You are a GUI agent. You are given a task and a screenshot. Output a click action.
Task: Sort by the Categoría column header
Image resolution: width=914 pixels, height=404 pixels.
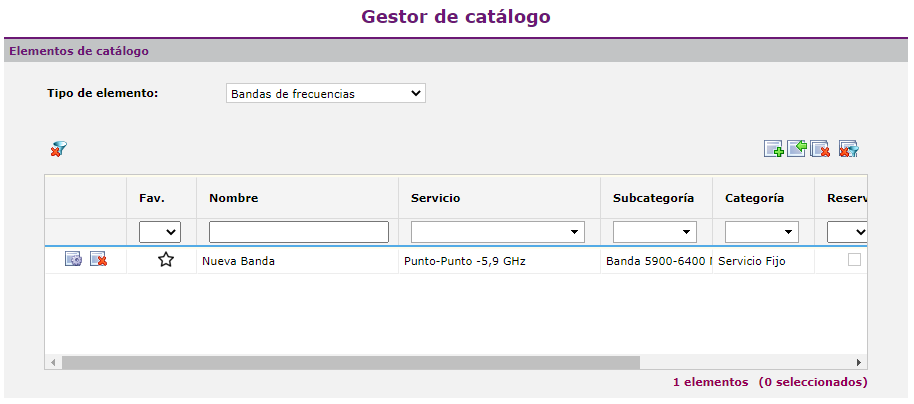754,198
